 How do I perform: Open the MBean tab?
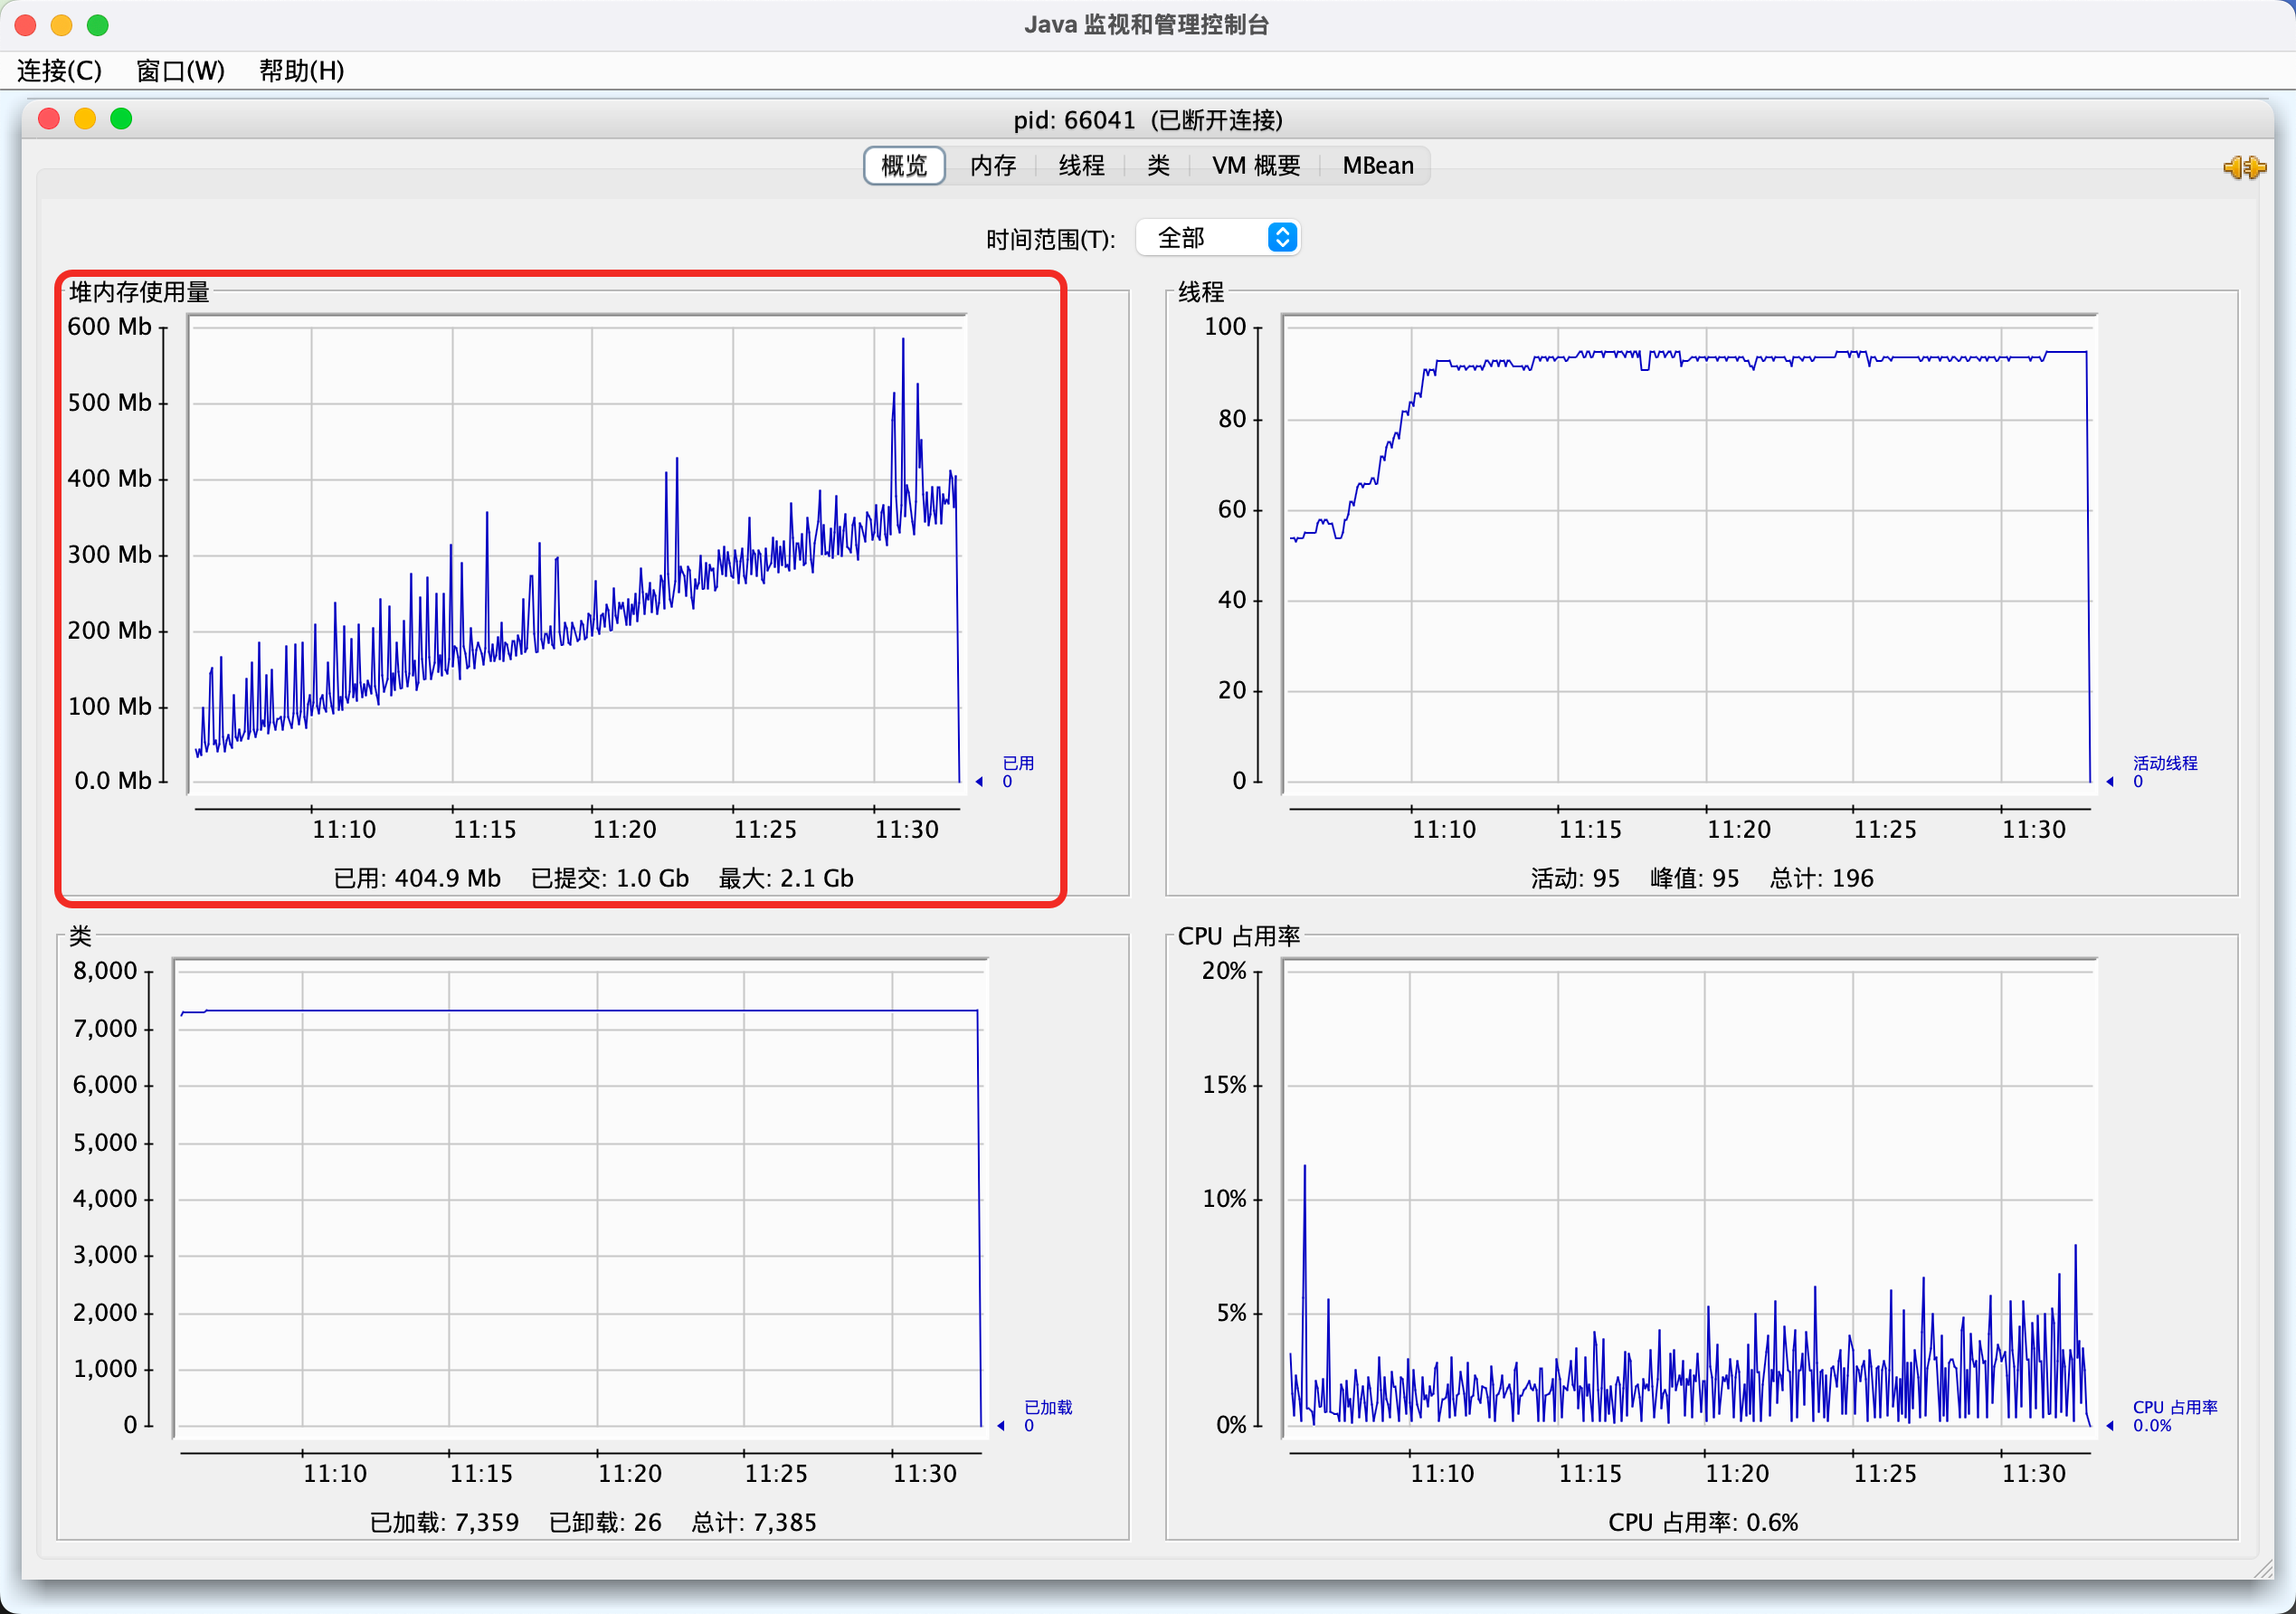1377,166
